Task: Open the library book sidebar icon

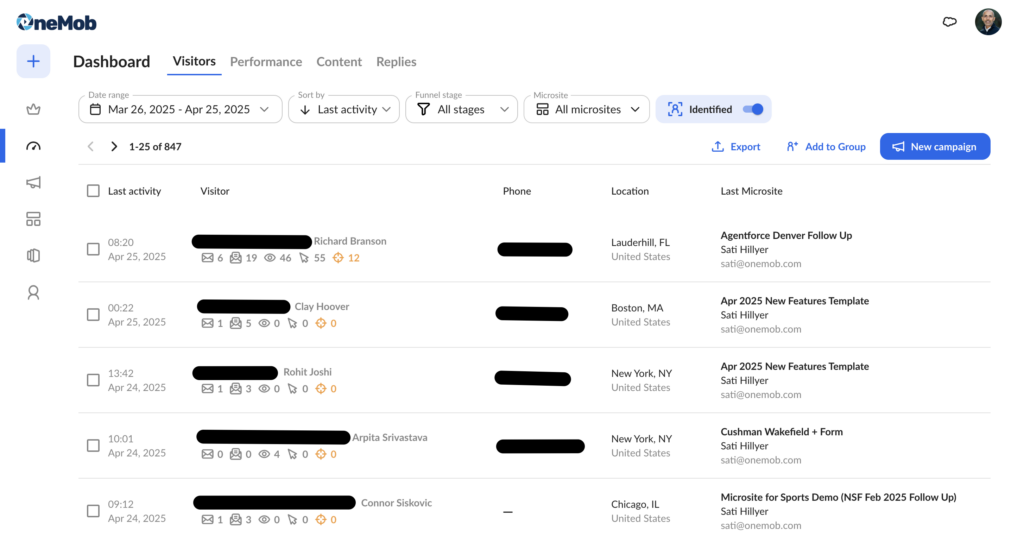Action: [x=33, y=256]
